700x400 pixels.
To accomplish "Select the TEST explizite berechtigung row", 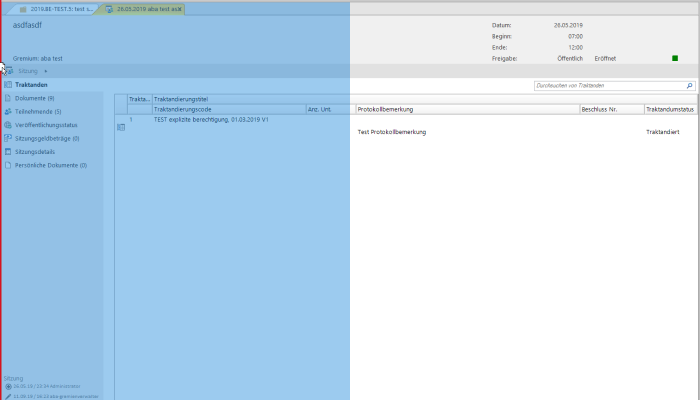I will coord(210,119).
